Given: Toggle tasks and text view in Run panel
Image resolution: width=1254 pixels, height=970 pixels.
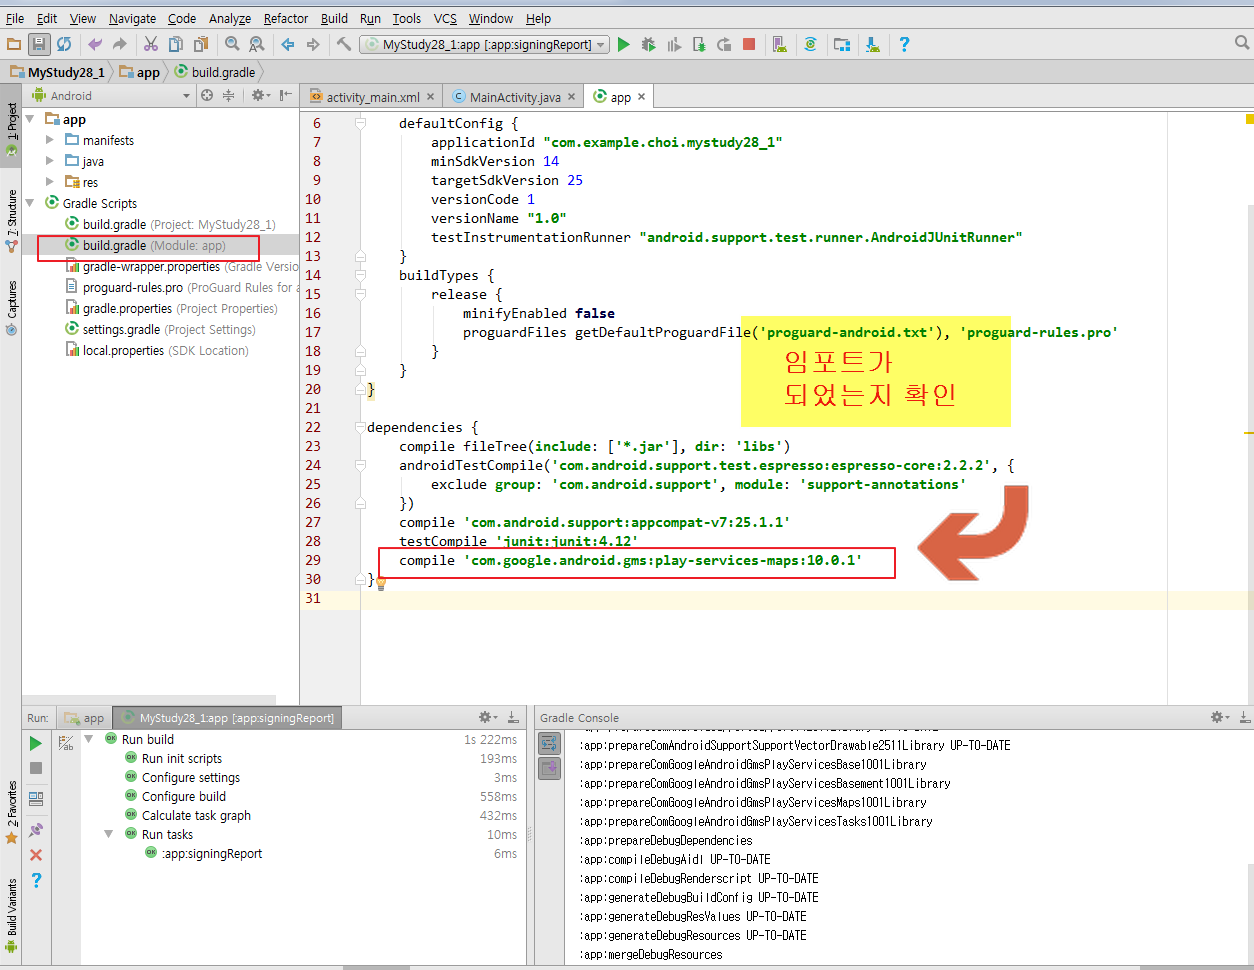Looking at the screenshot, I should pos(66,743).
